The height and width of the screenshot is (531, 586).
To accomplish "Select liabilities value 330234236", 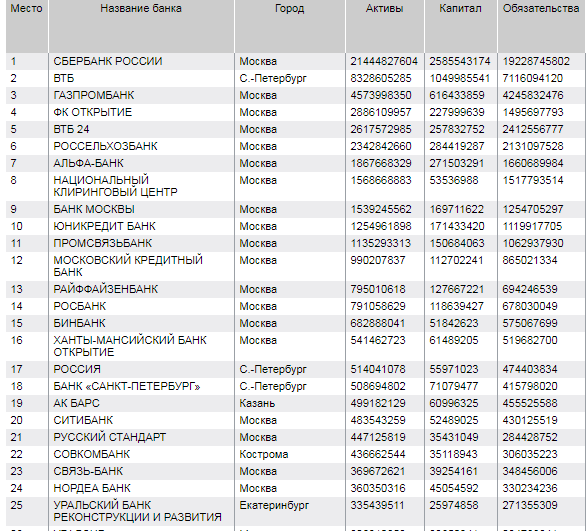I will (x=530, y=488).
